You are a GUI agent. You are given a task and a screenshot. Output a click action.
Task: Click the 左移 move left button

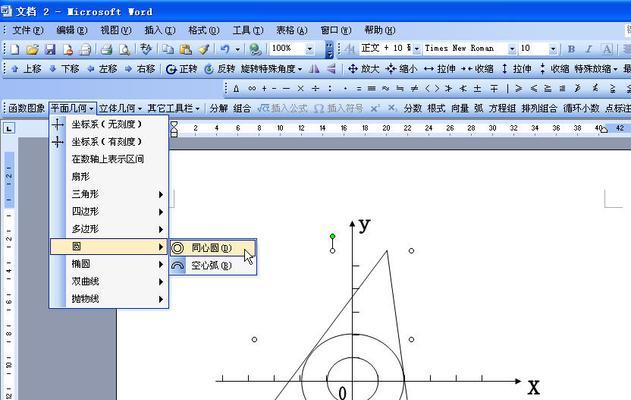coord(102,69)
